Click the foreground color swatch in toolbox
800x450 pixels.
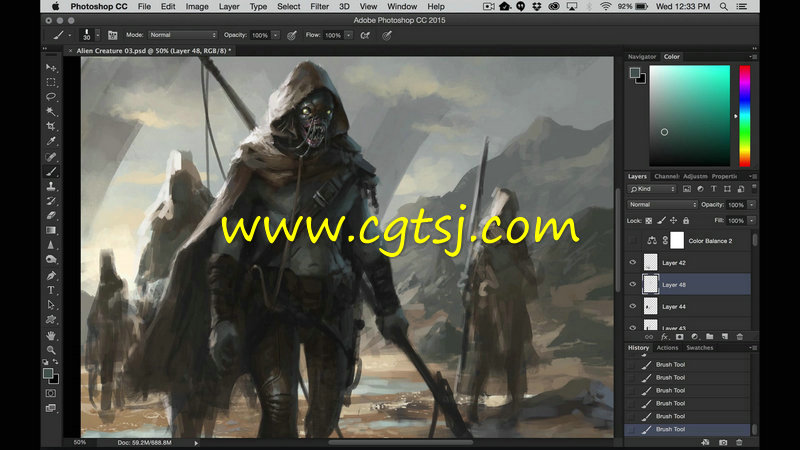pyautogui.click(x=48, y=373)
